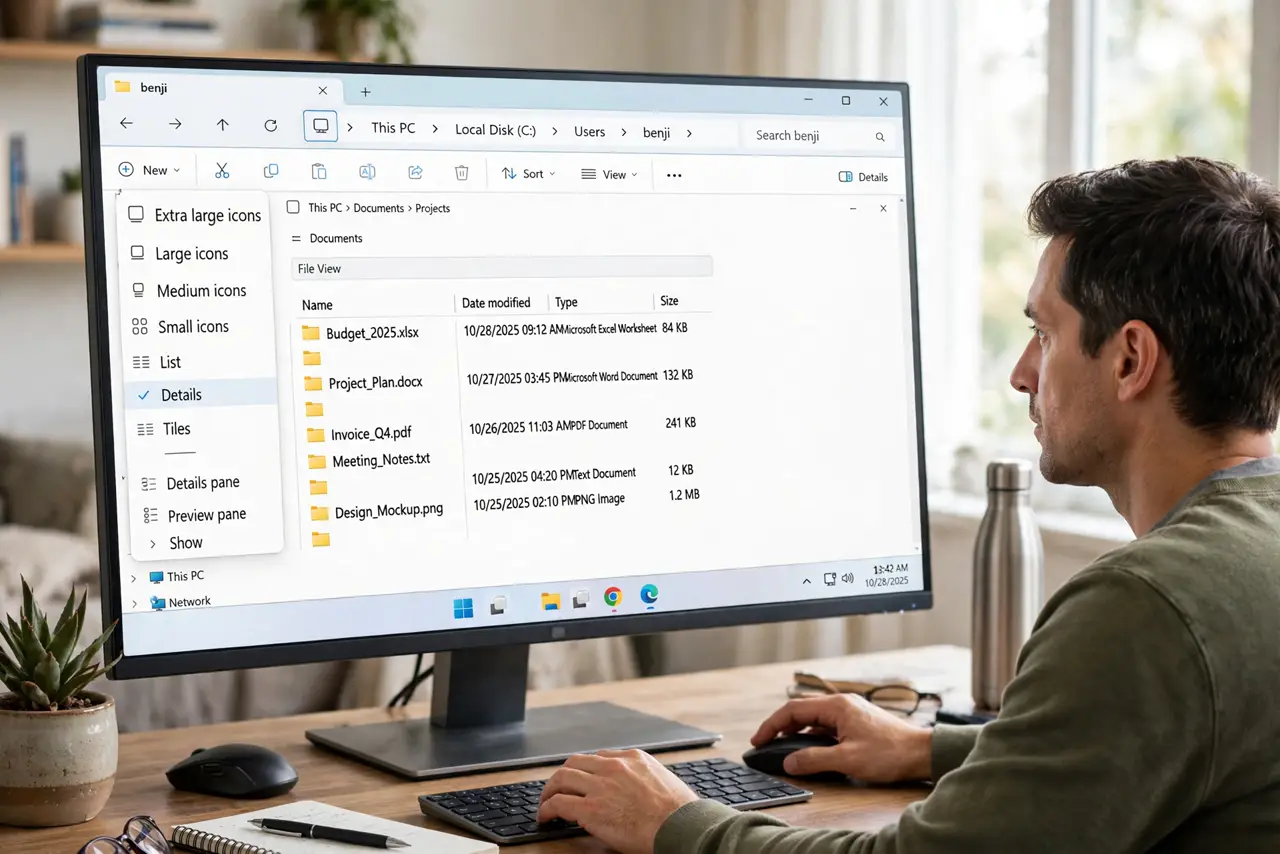The width and height of the screenshot is (1280, 854).
Task: Refresh the benji folder view
Action: click(270, 125)
